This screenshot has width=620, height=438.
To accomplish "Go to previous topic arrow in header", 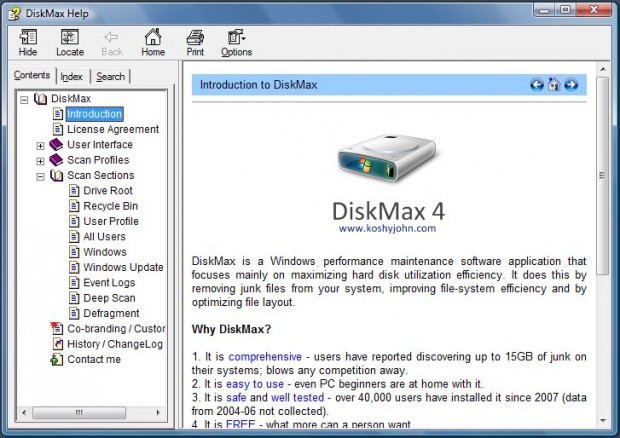I will pos(537,85).
